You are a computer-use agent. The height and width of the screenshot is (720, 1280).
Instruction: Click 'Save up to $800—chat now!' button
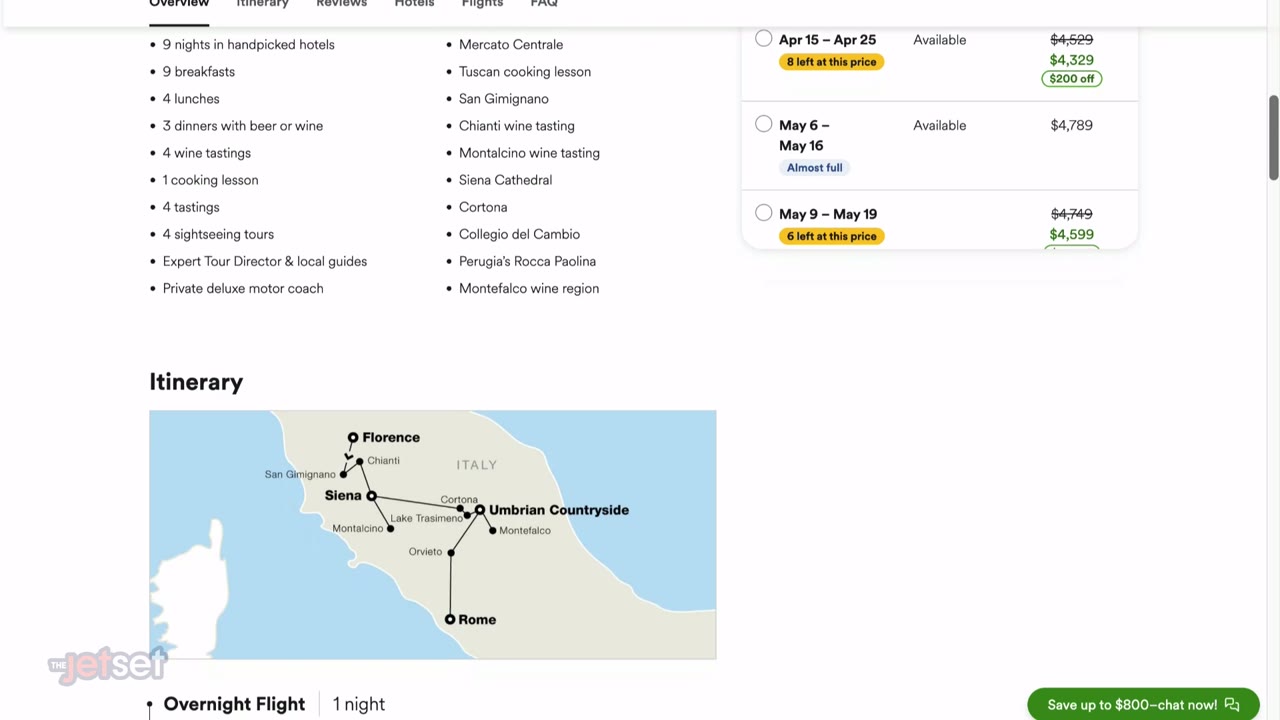click(x=1131, y=705)
